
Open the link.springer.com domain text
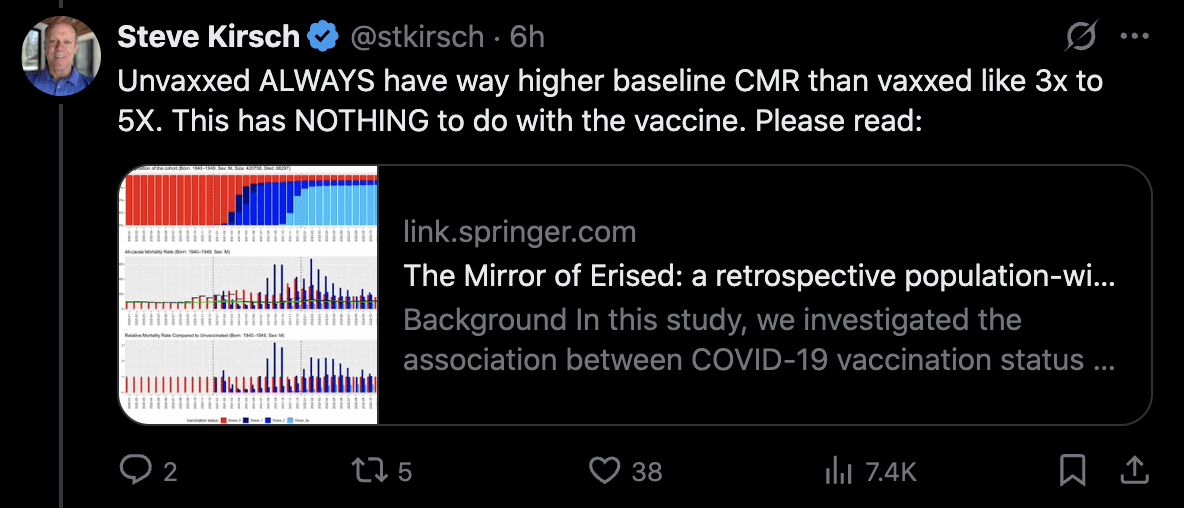[x=519, y=233]
